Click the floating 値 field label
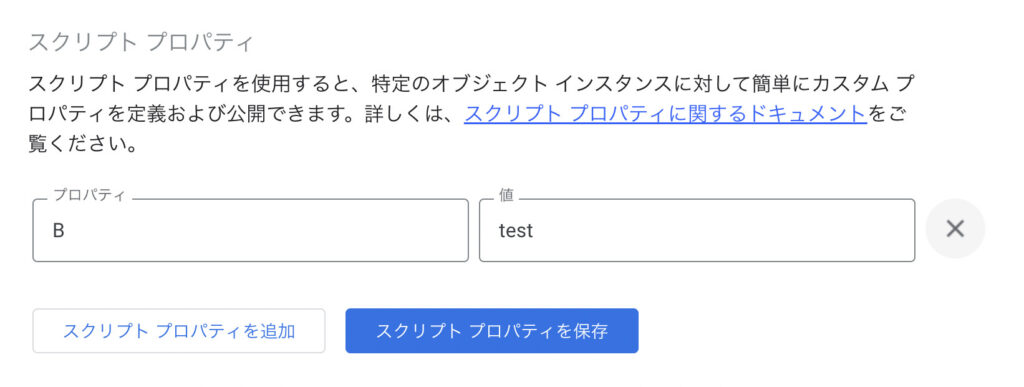The image size is (1024, 387). pyautogui.click(x=506, y=195)
